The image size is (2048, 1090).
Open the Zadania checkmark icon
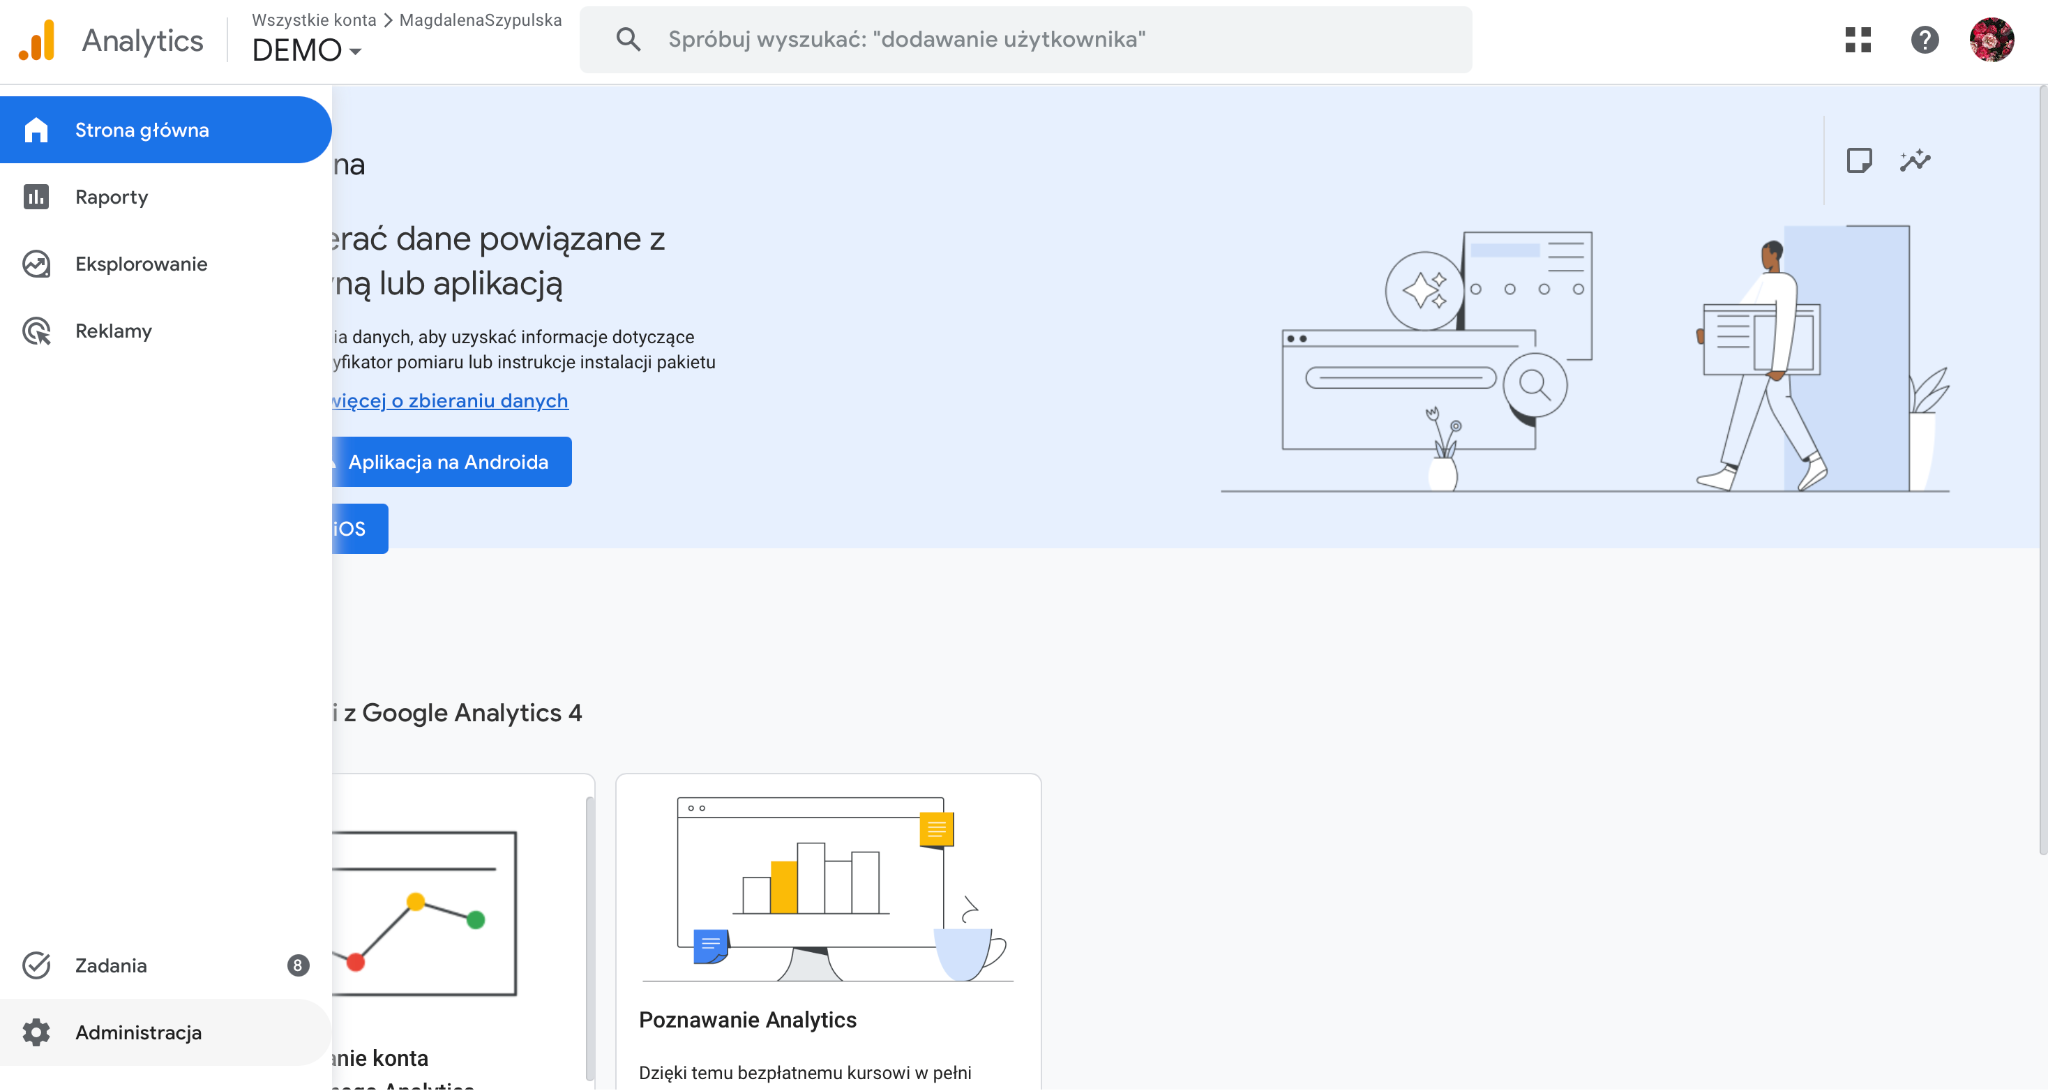pyautogui.click(x=36, y=965)
